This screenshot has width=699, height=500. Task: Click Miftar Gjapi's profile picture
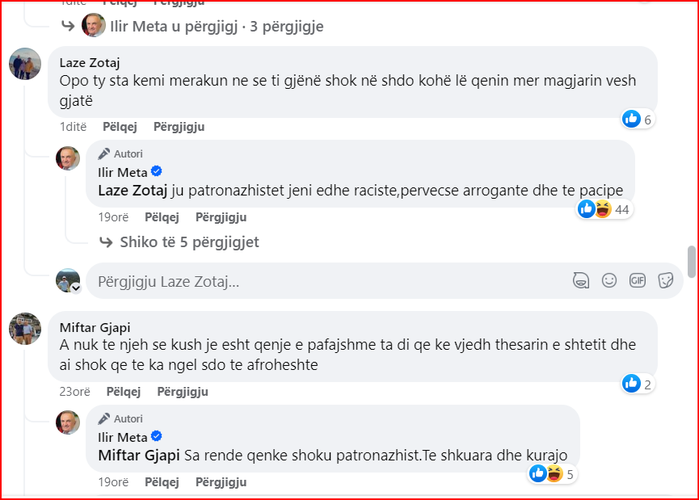[25, 327]
